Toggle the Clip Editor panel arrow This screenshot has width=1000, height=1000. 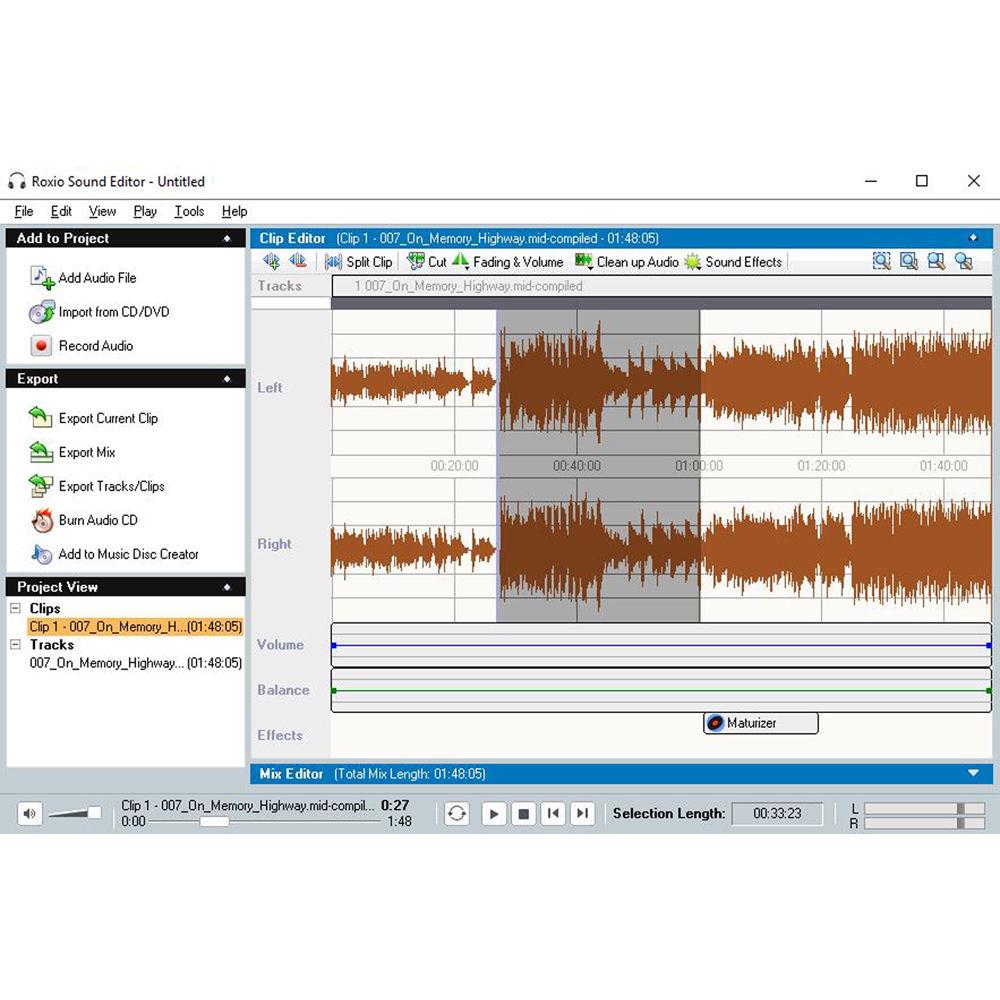click(974, 238)
